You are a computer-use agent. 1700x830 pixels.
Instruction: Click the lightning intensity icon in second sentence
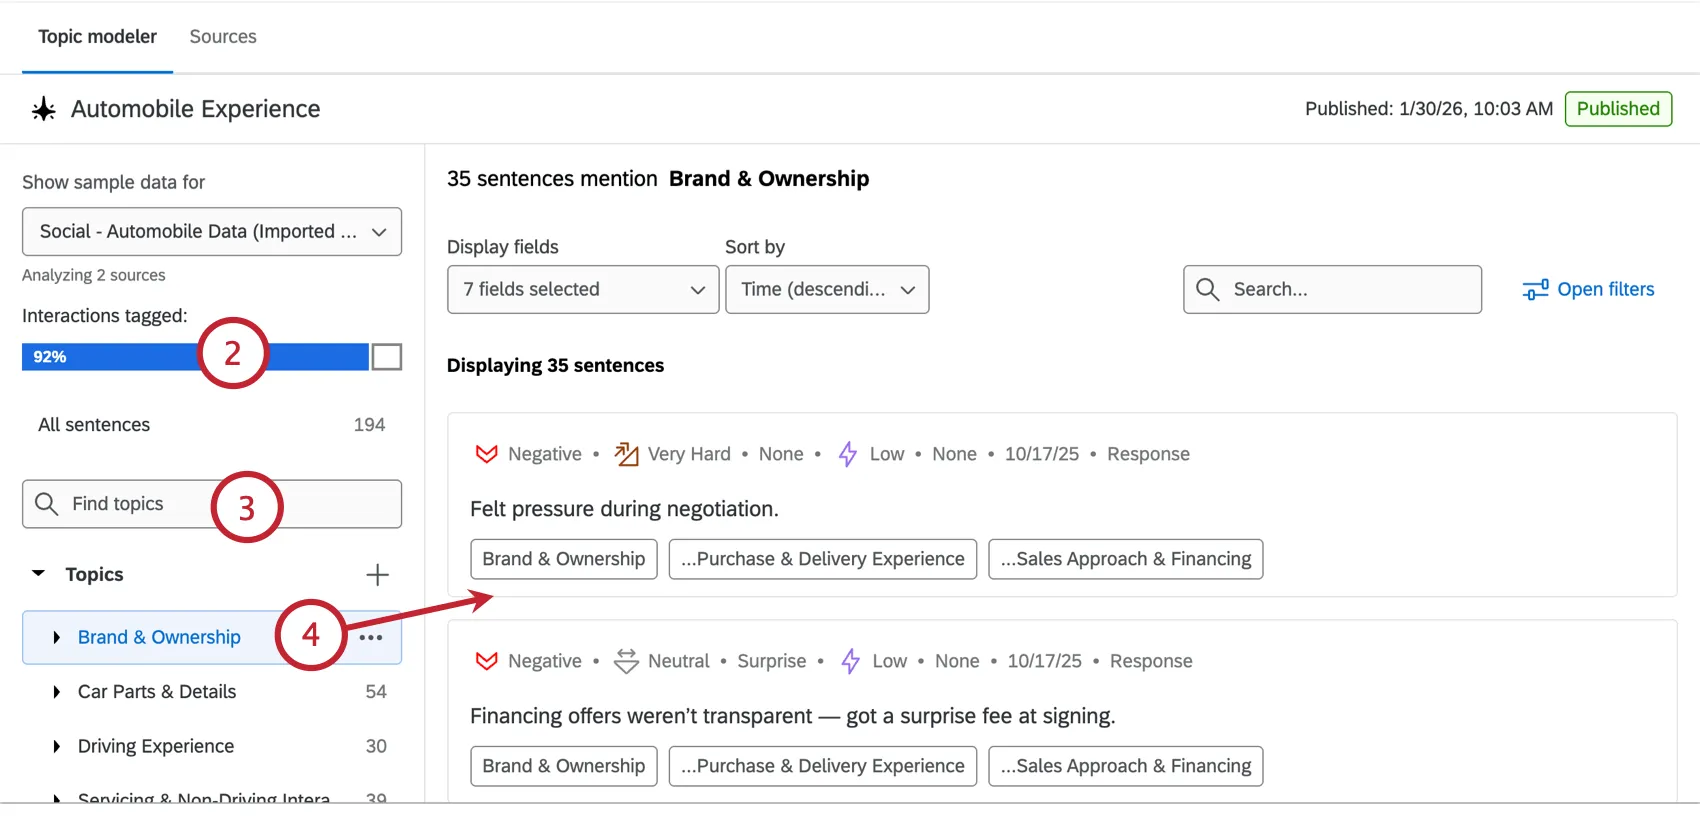850,661
